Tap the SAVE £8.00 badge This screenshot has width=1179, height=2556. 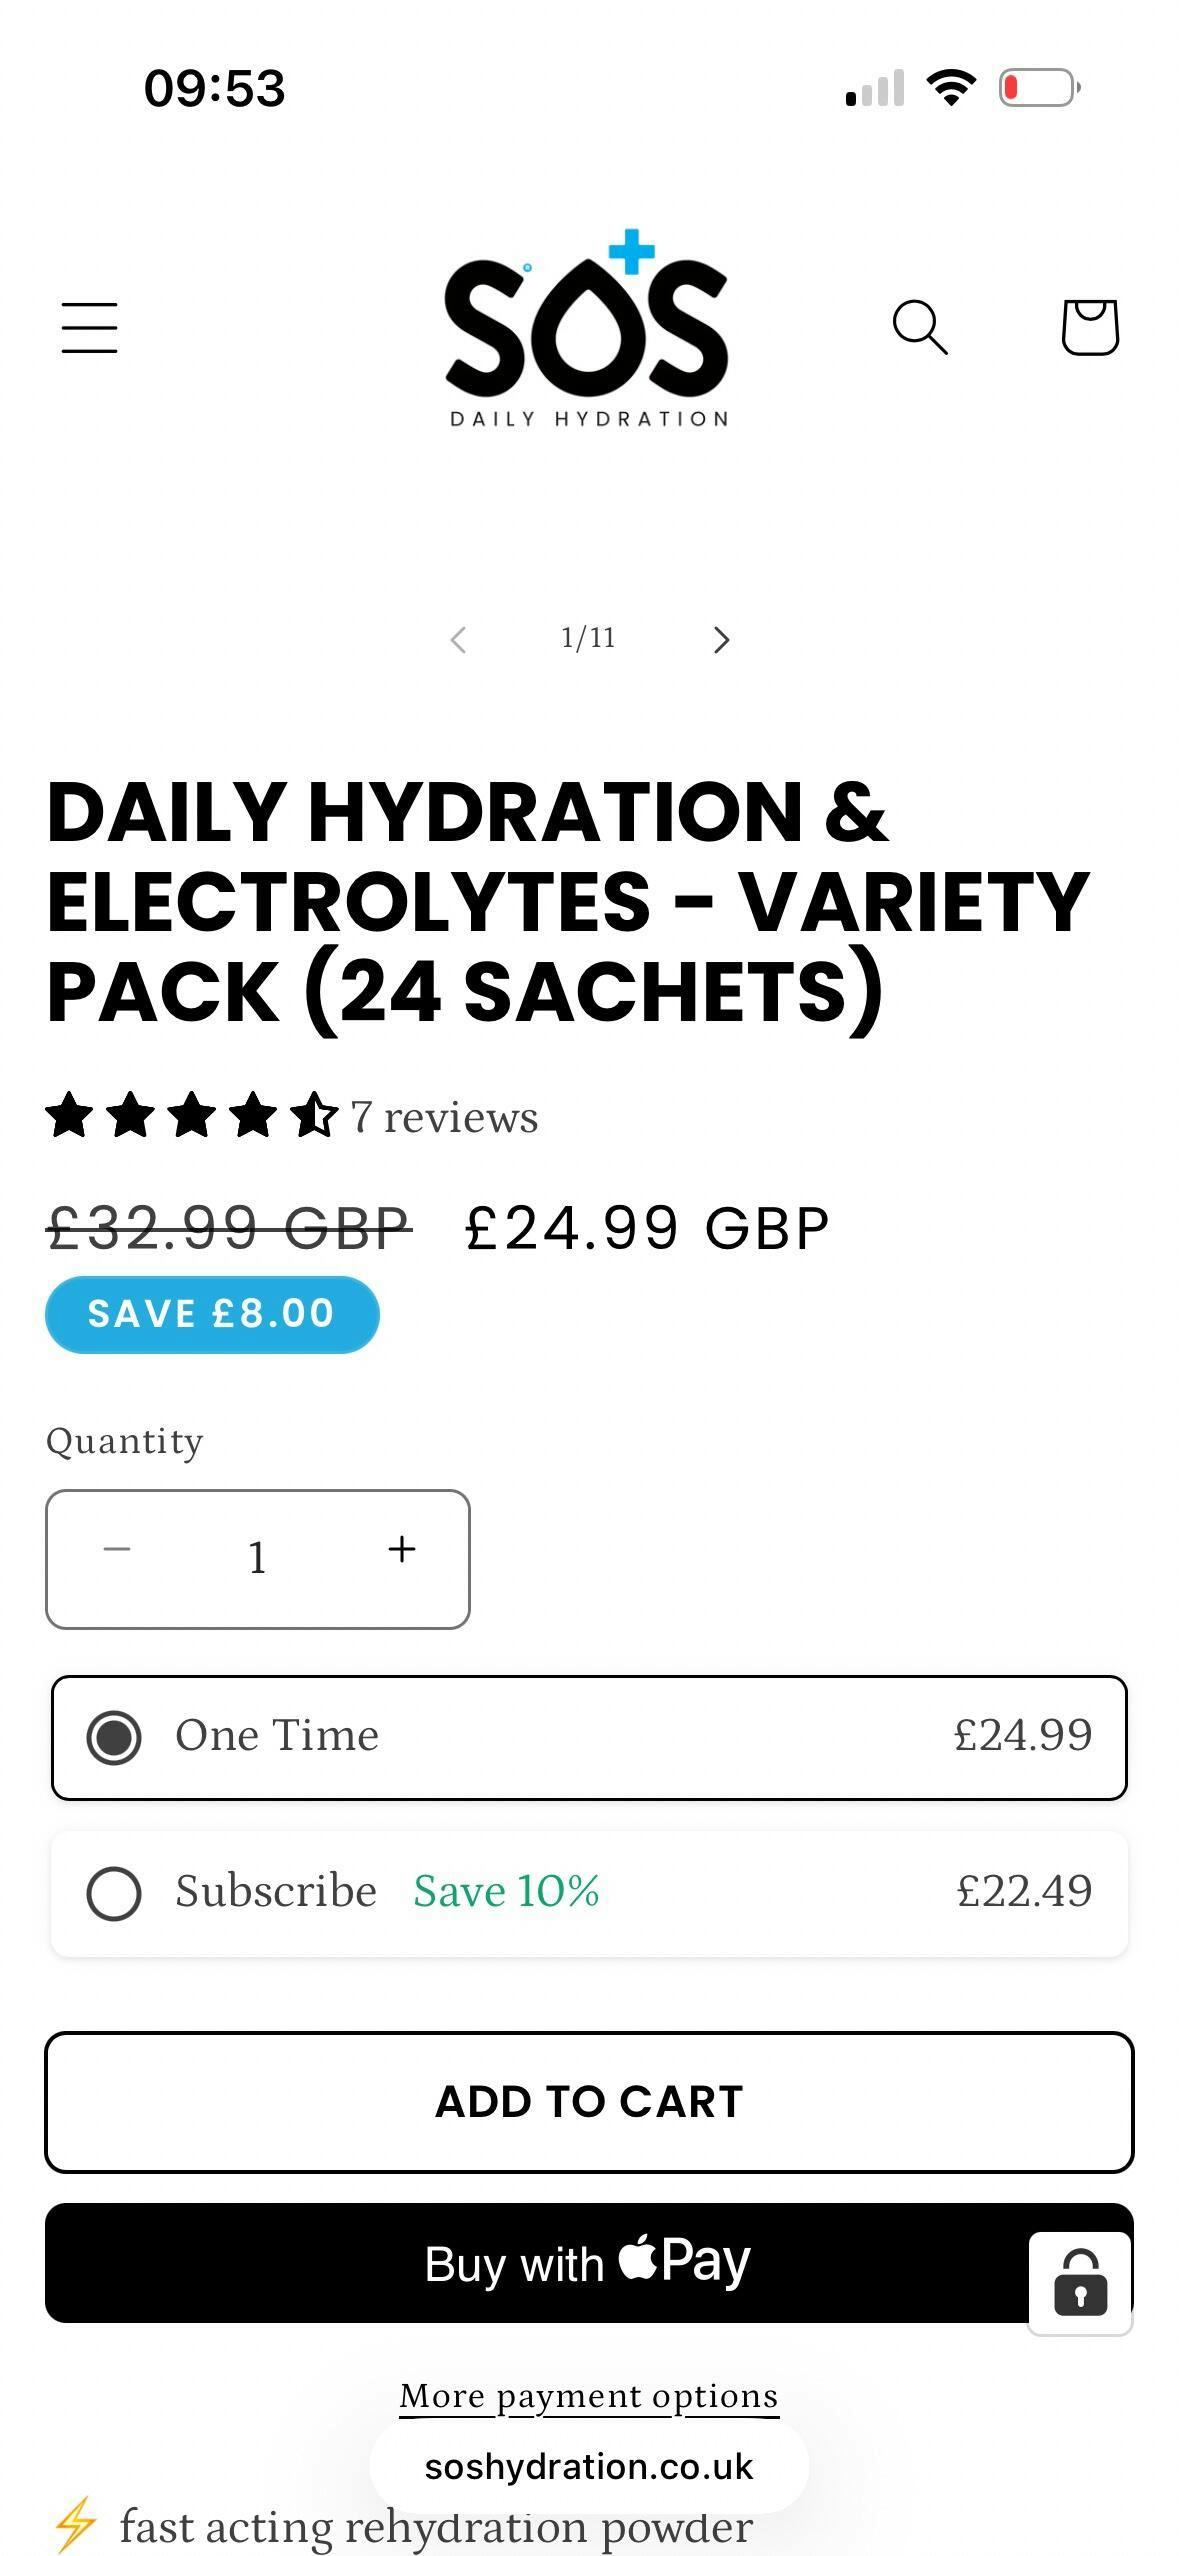(212, 1314)
